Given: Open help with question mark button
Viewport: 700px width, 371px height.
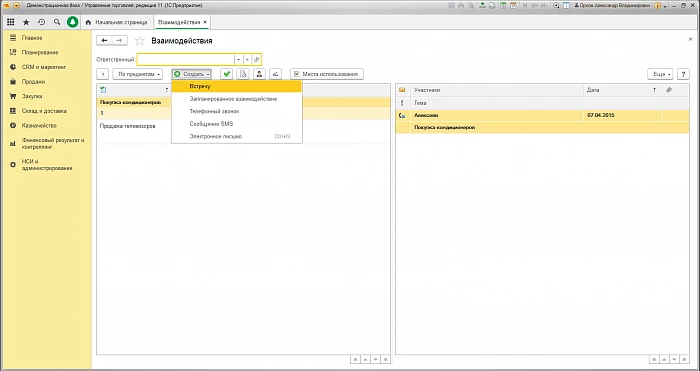Looking at the screenshot, I should click(x=683, y=74).
